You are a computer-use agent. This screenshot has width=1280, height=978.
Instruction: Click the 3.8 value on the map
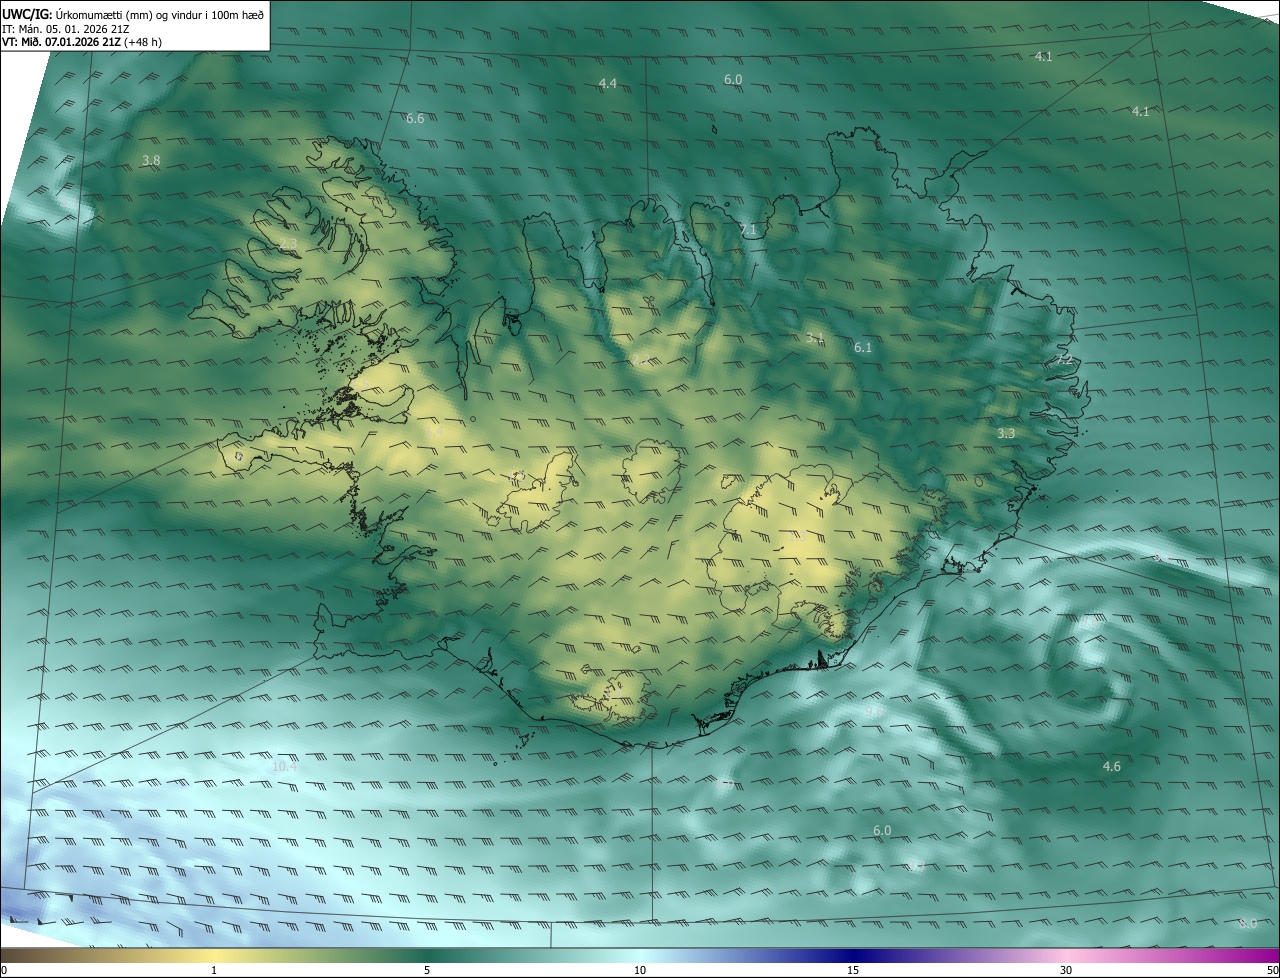pyautogui.click(x=151, y=160)
